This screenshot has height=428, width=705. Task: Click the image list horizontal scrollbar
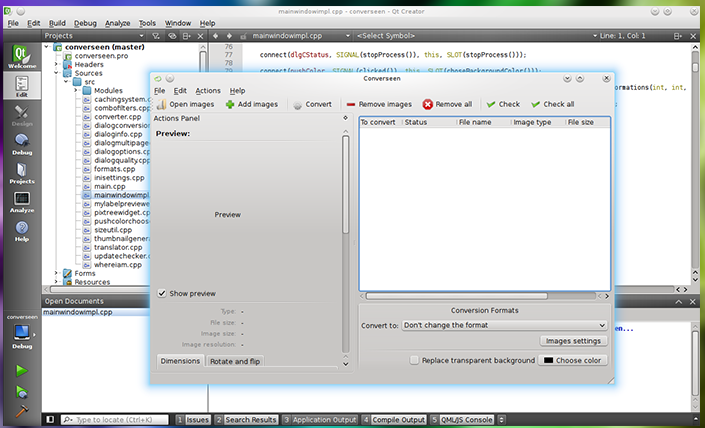coord(456,296)
